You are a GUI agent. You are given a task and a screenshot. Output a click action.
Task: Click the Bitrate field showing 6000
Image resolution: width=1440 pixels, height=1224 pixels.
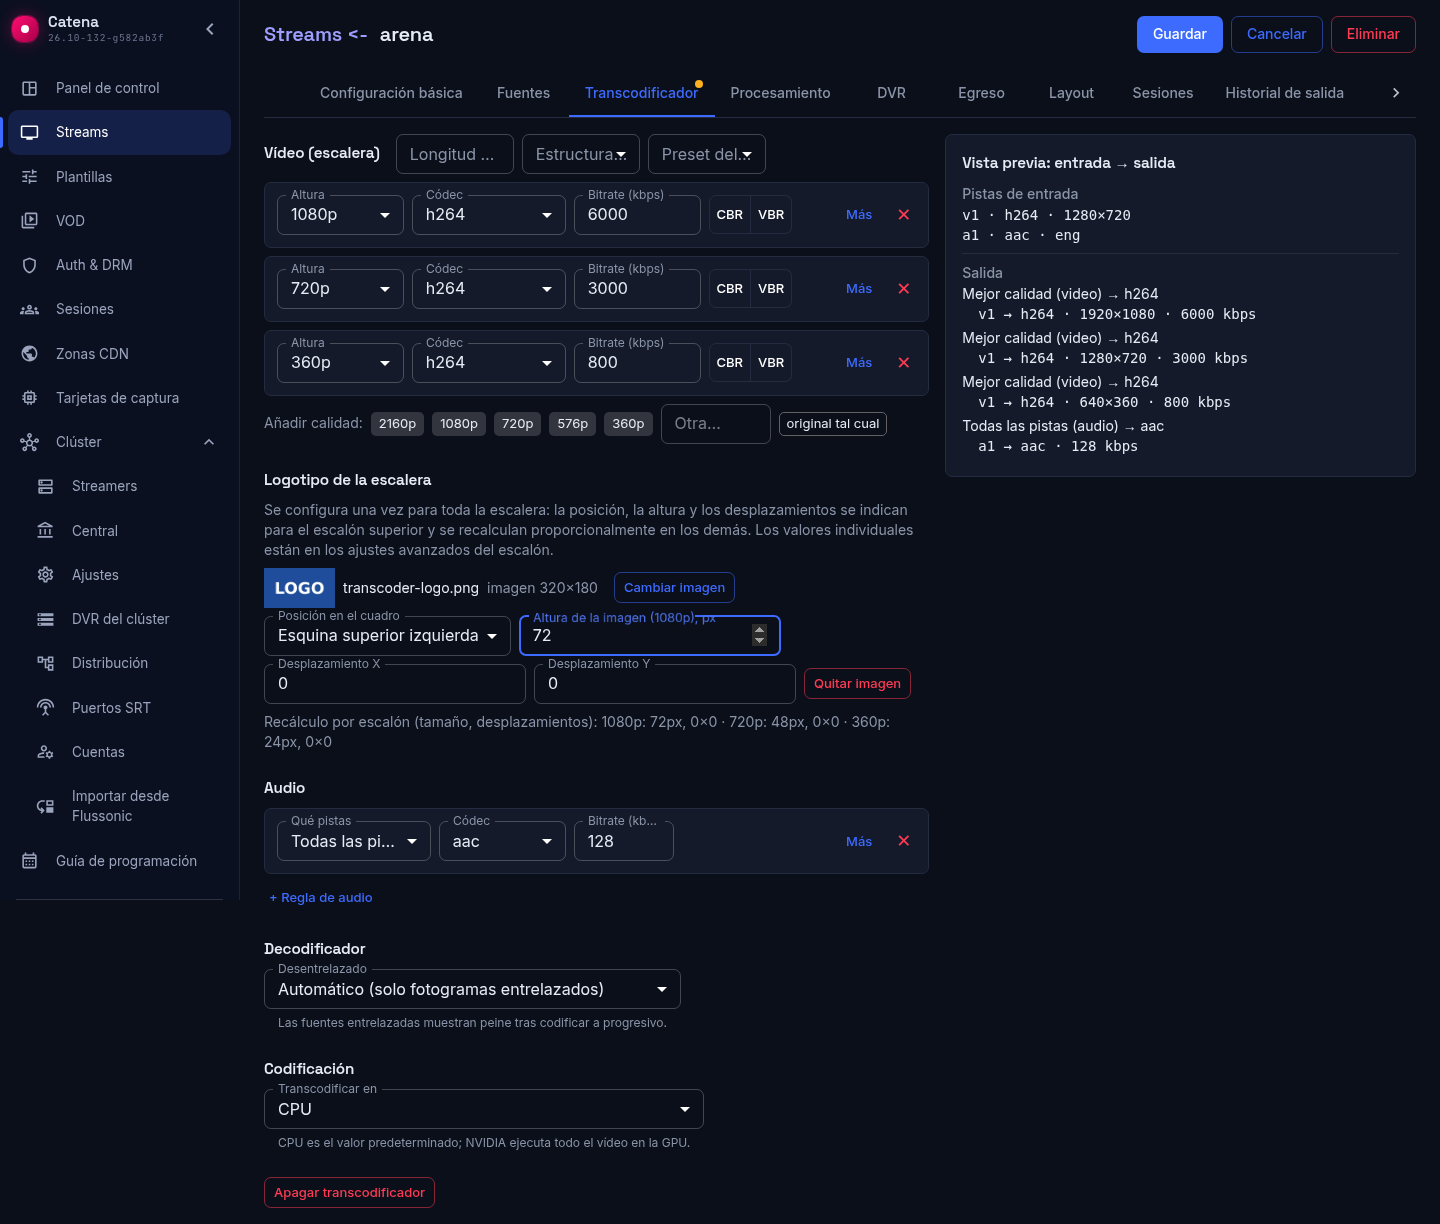pos(637,215)
